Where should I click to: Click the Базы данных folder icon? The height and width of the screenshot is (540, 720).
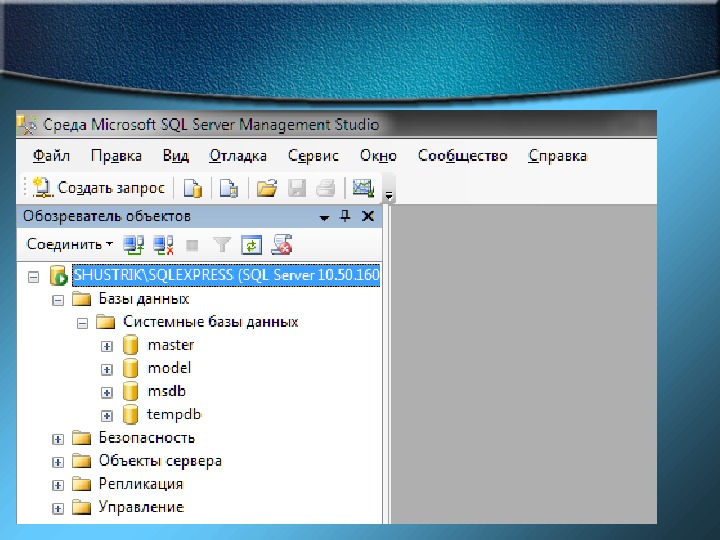pos(82,299)
